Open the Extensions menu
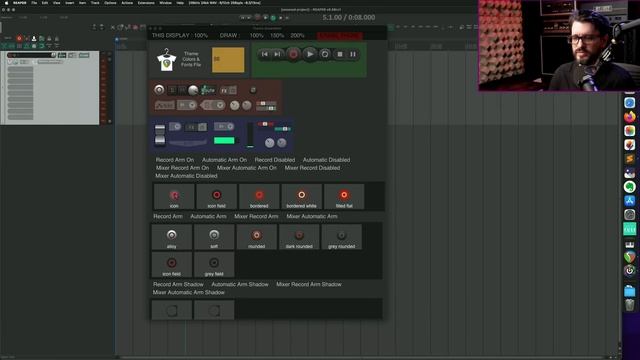This screenshot has width=640, height=360. [x=146, y=2]
